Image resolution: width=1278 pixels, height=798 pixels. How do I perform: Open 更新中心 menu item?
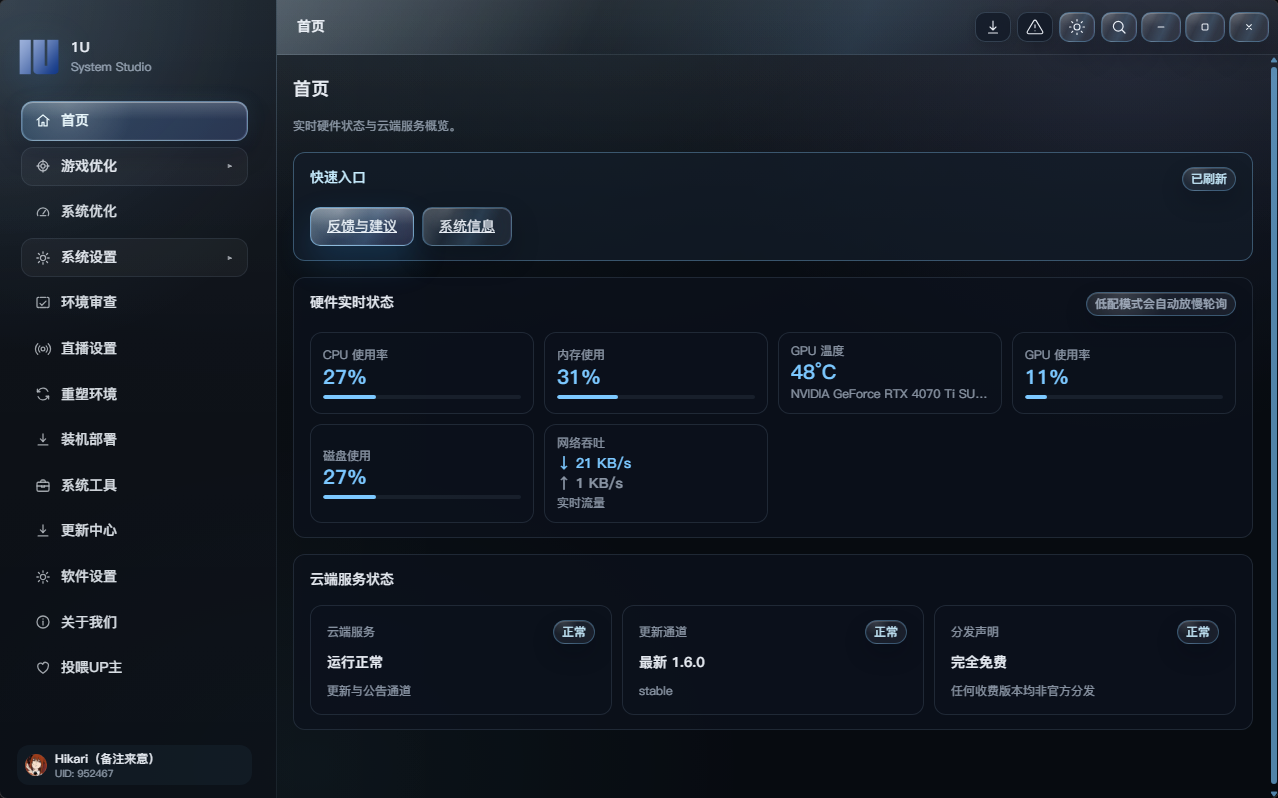pos(134,530)
